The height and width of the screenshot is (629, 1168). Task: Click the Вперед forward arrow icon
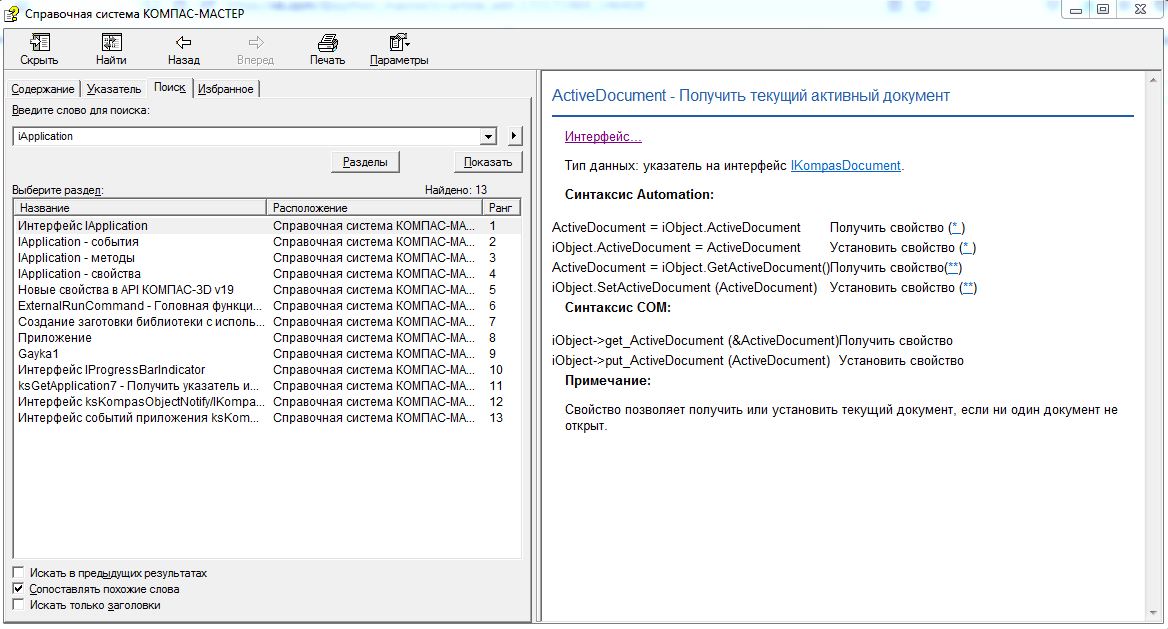pos(256,42)
